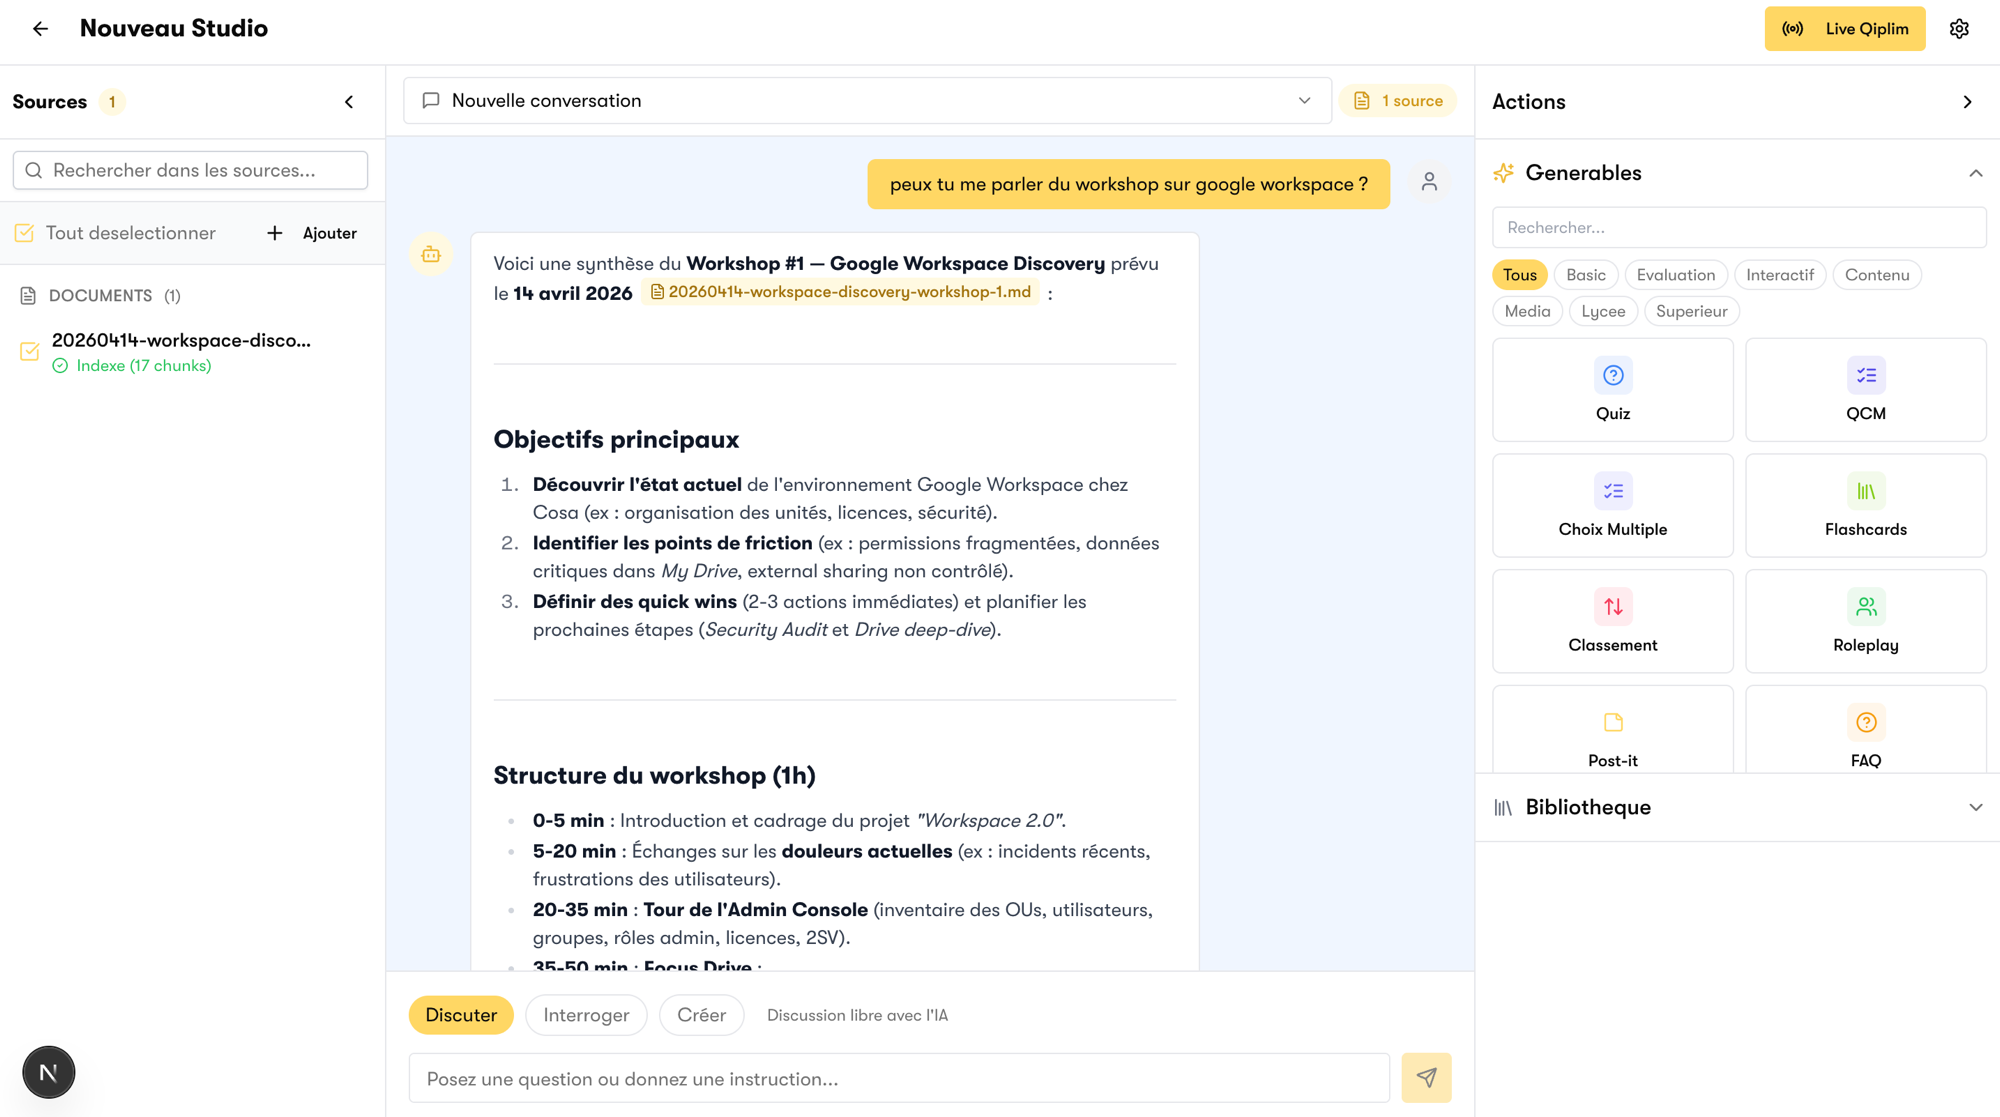Select the Lycee filter chip
The image size is (2000, 1117).
1603,311
